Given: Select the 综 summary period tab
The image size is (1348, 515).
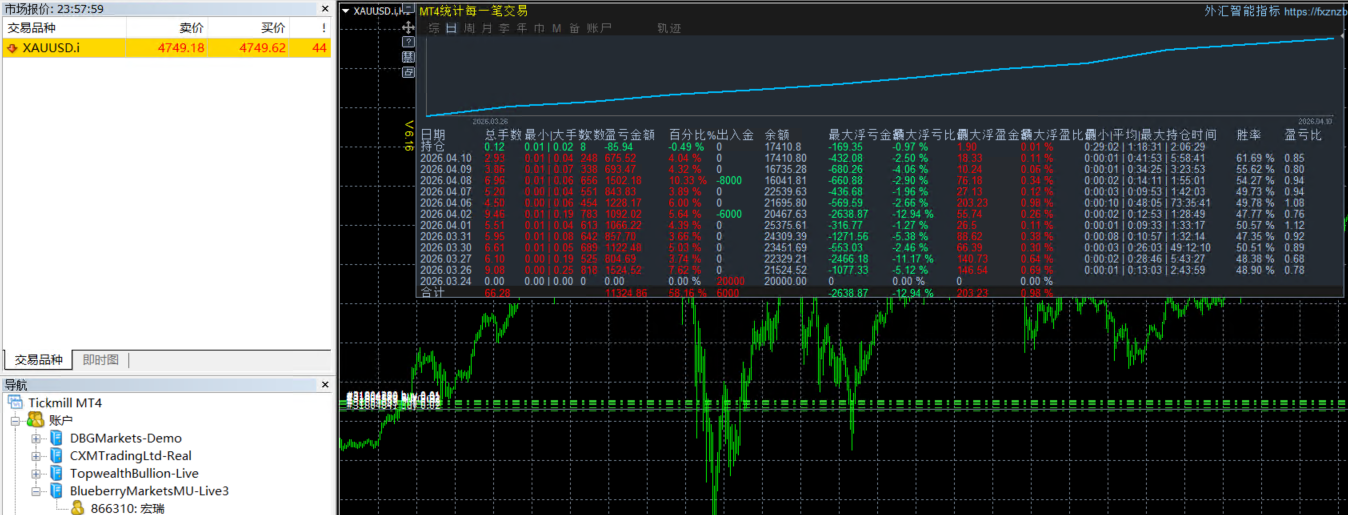Looking at the screenshot, I should [x=434, y=28].
